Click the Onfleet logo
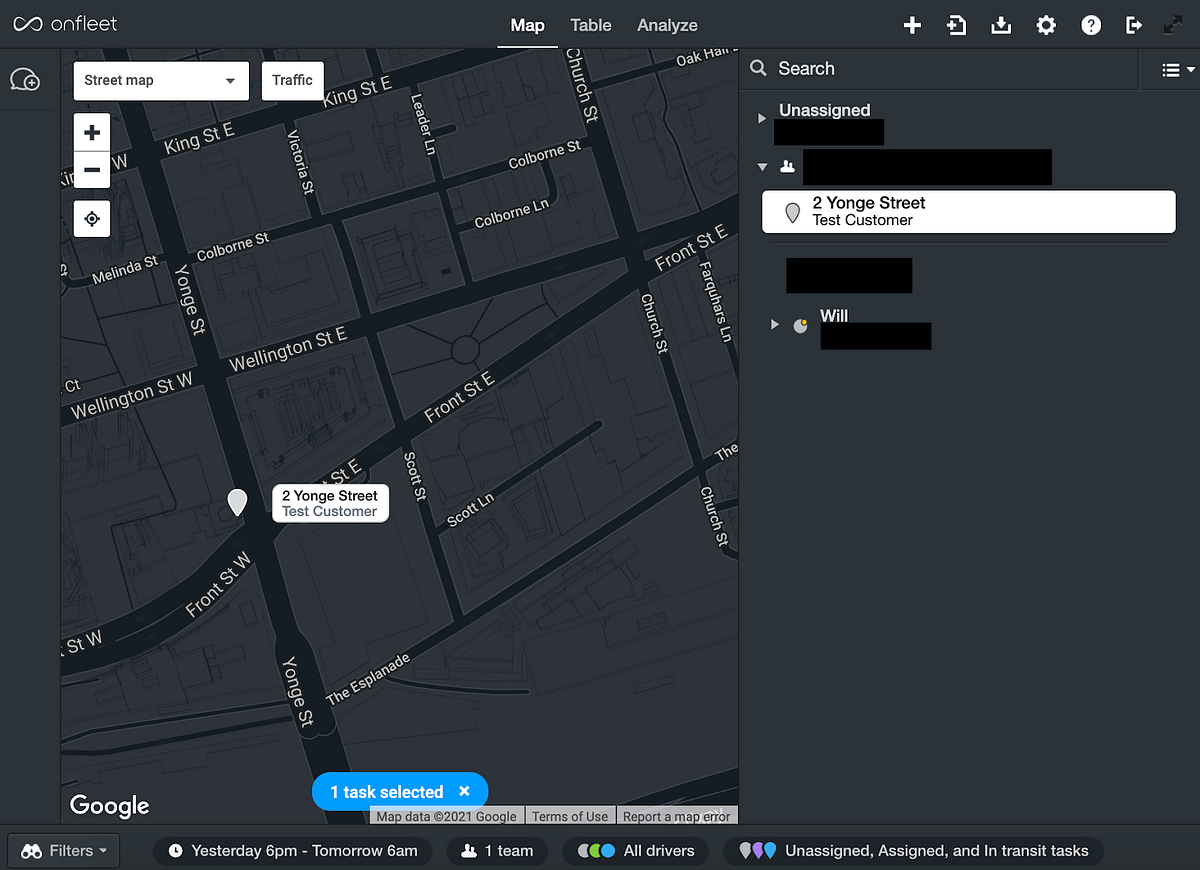 (64, 24)
